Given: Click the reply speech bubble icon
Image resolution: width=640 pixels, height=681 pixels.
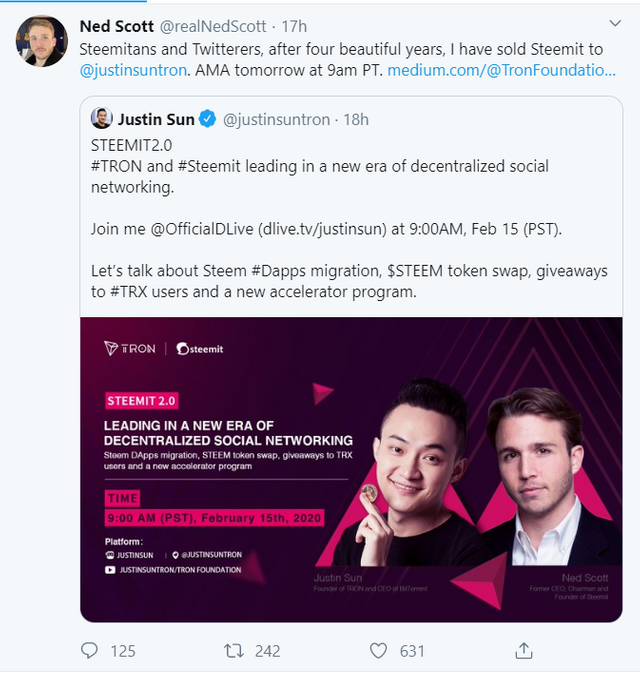Looking at the screenshot, I should click(x=90, y=651).
